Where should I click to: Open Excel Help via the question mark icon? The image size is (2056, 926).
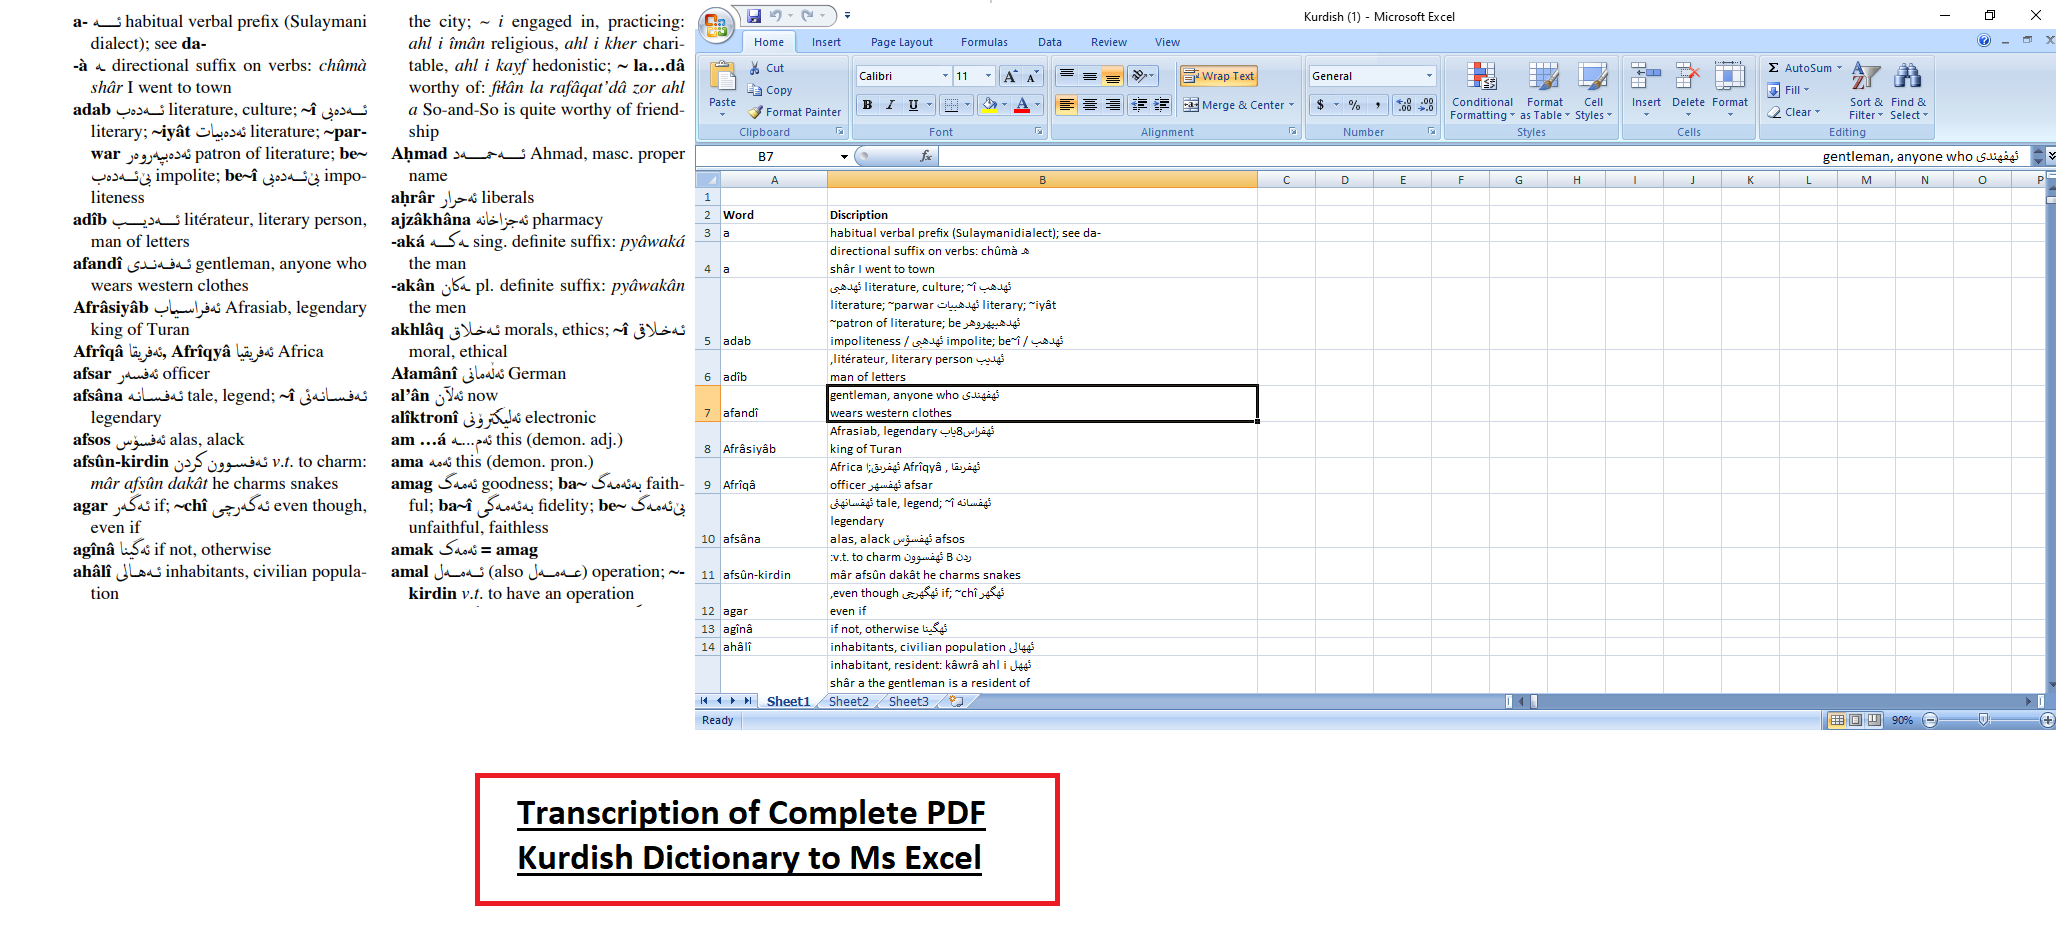click(1984, 41)
